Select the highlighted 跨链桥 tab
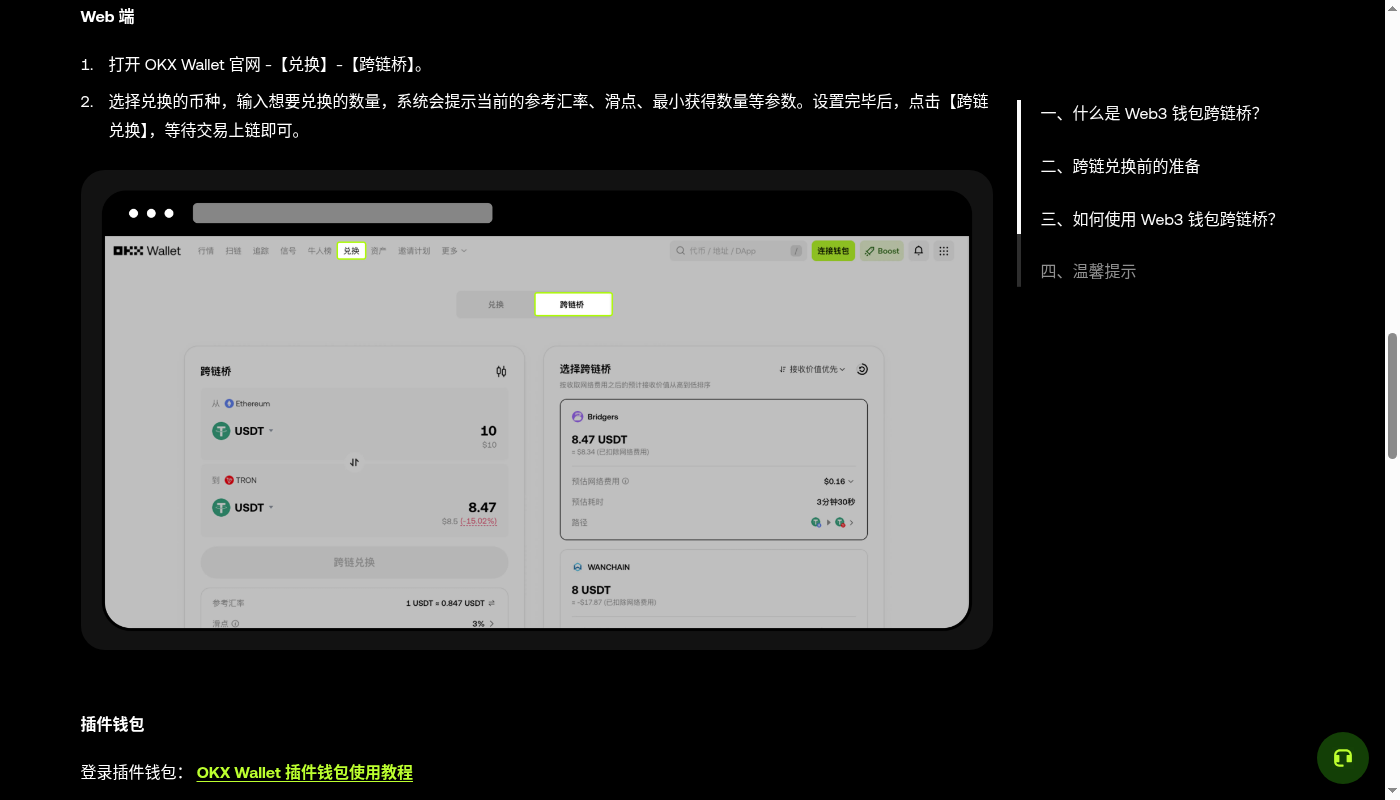 [x=573, y=304]
